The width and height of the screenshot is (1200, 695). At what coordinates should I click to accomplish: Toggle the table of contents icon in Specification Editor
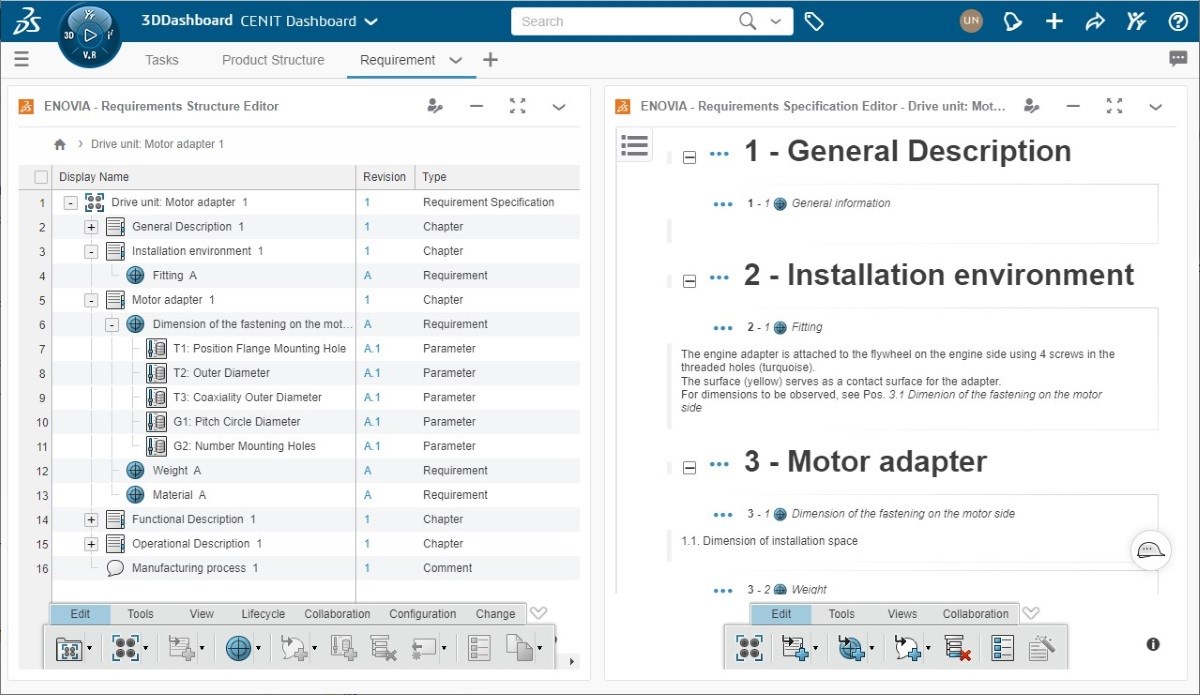(635, 145)
